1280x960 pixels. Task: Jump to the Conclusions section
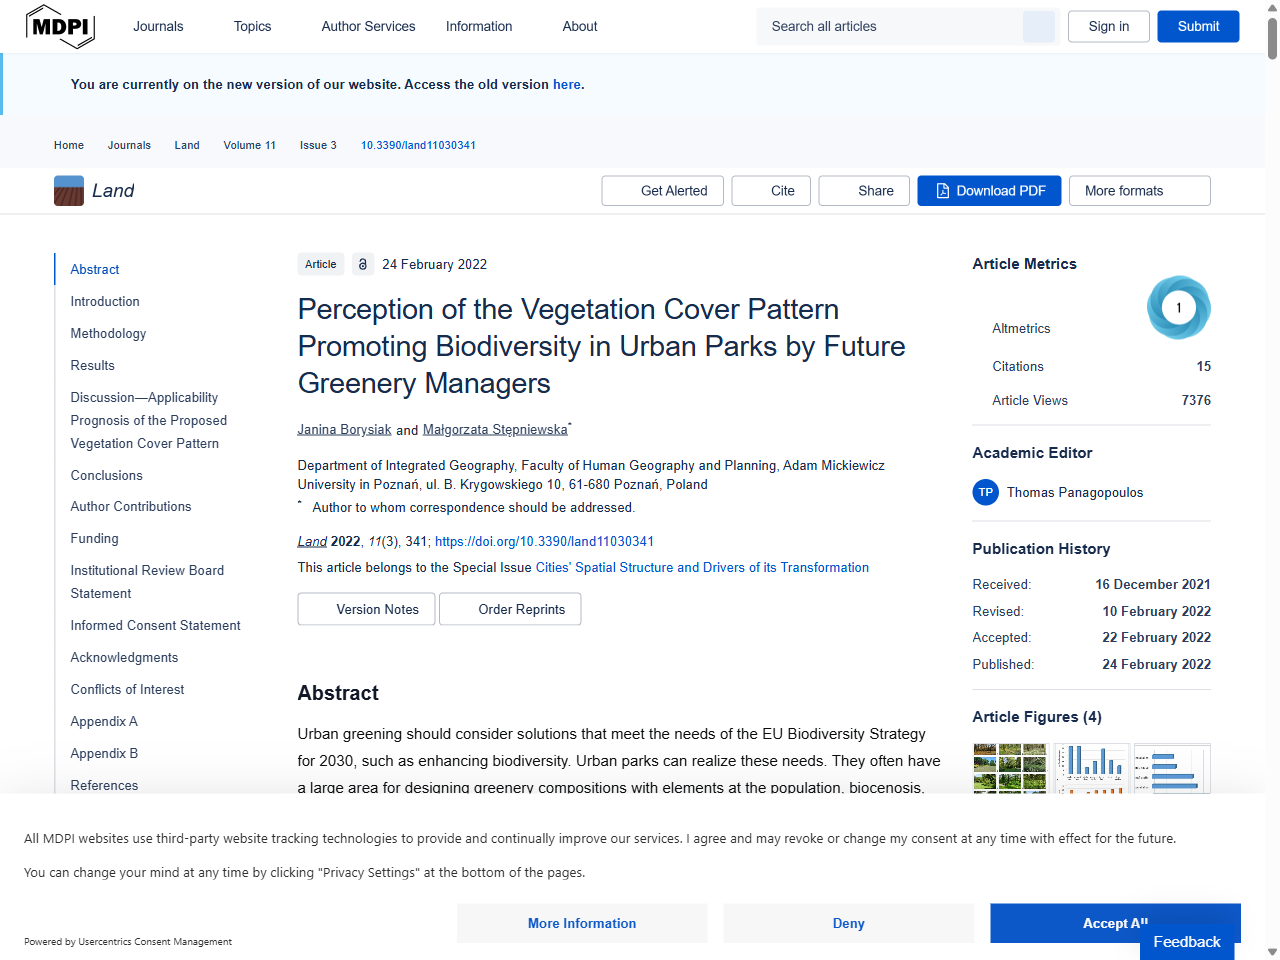(106, 475)
